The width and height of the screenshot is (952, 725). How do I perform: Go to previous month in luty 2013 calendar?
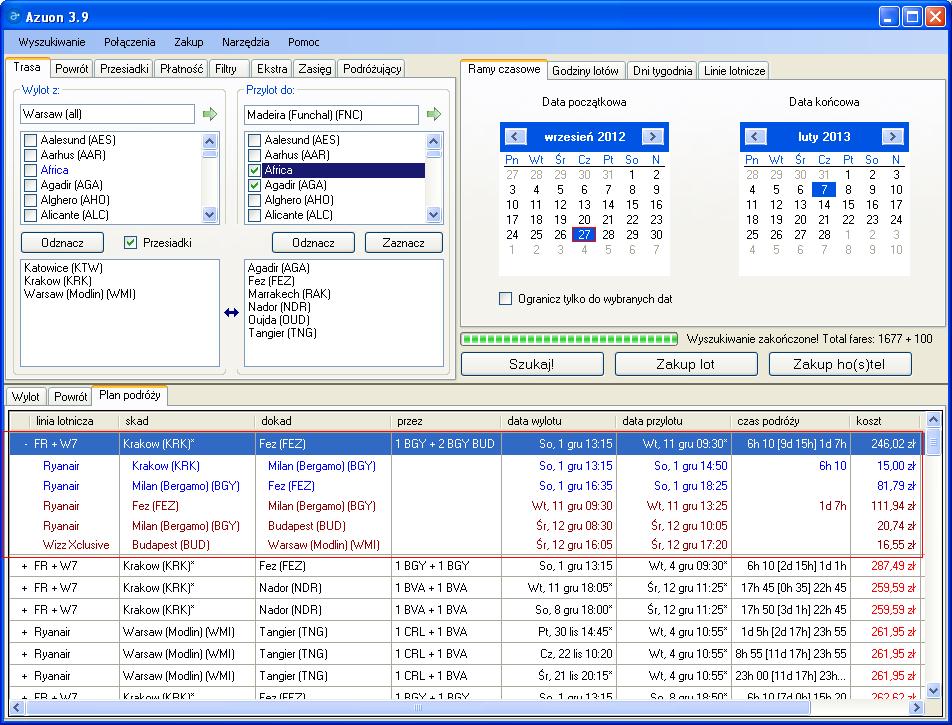[755, 137]
